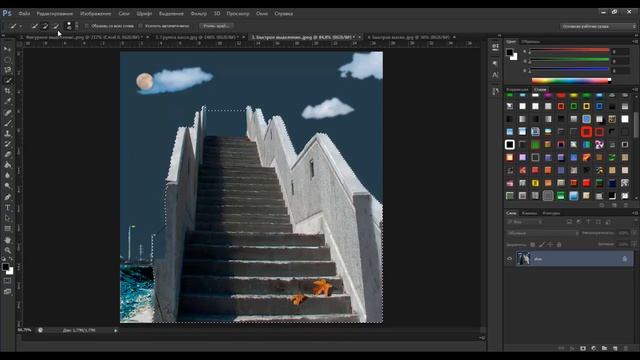
Task: Enable 'Образец со всех слоев' checkbox
Action: point(87,26)
